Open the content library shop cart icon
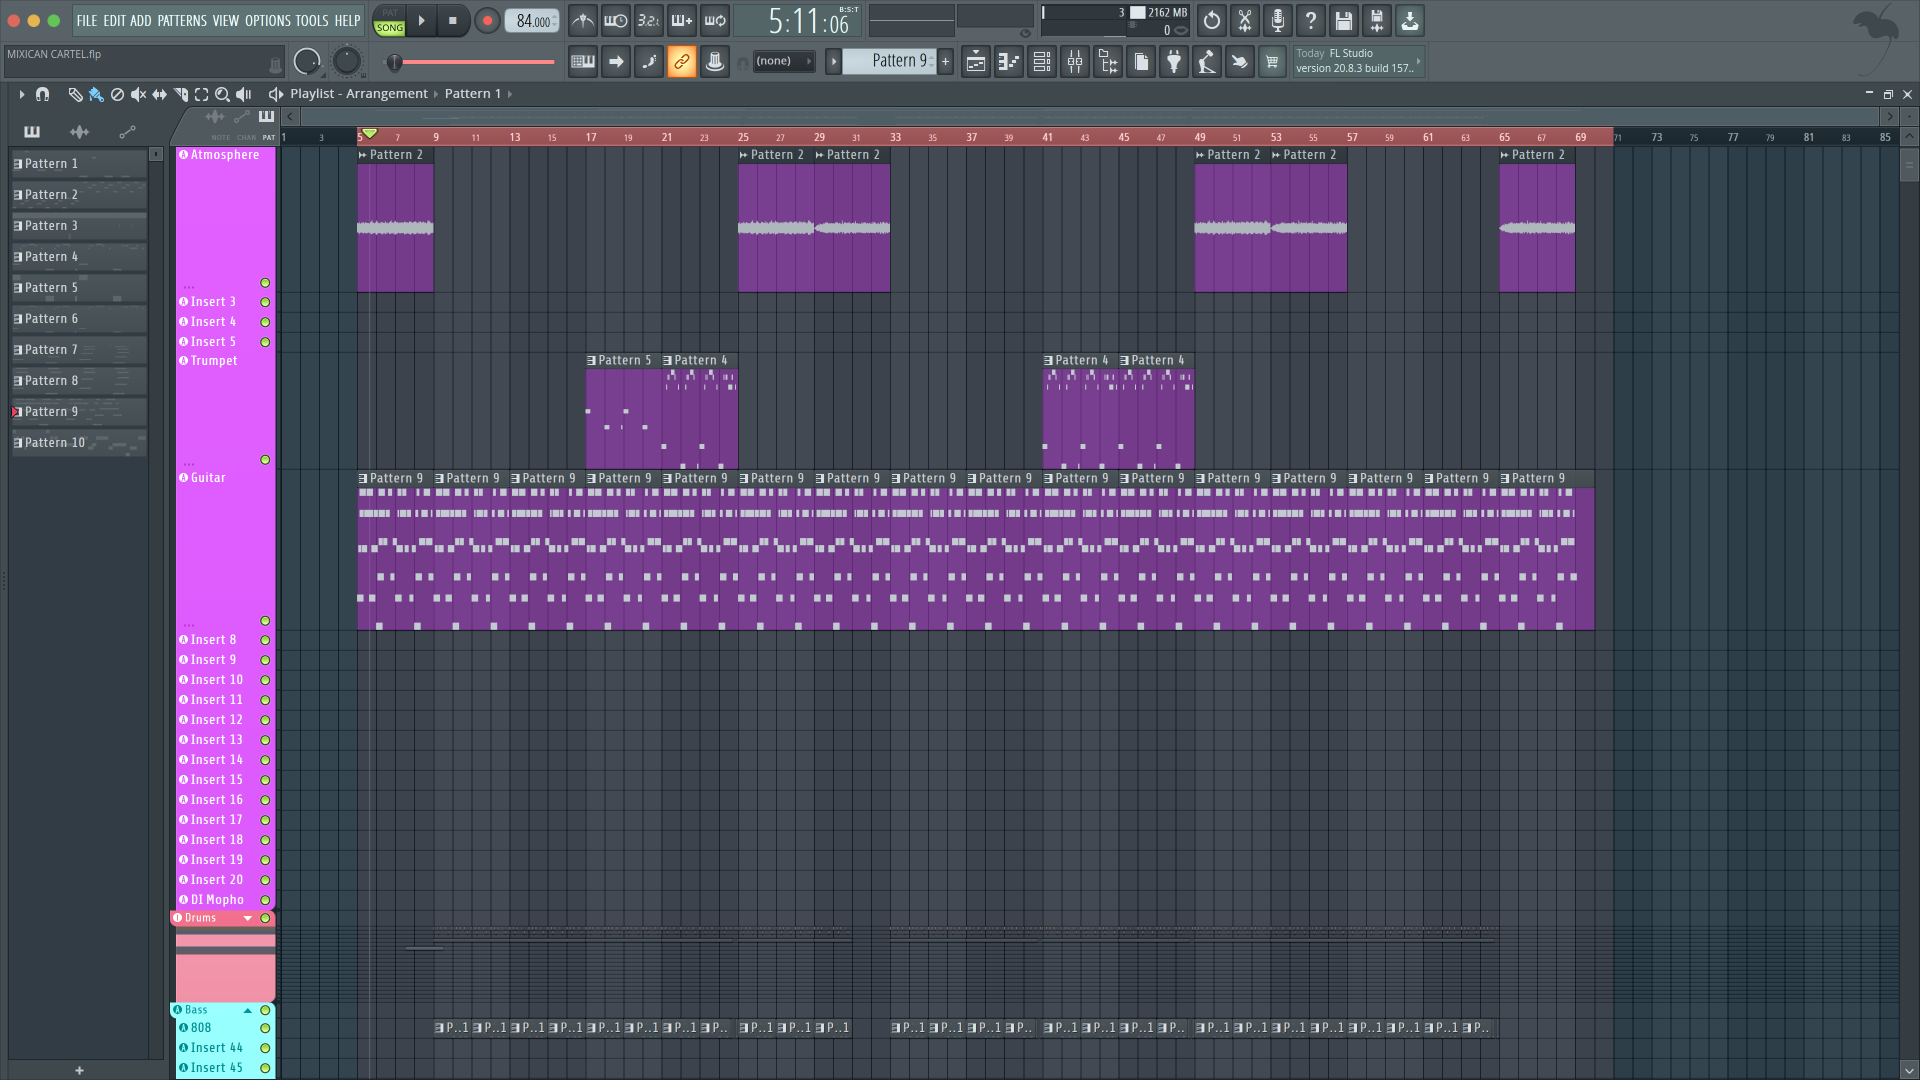1920x1080 pixels. [1272, 62]
